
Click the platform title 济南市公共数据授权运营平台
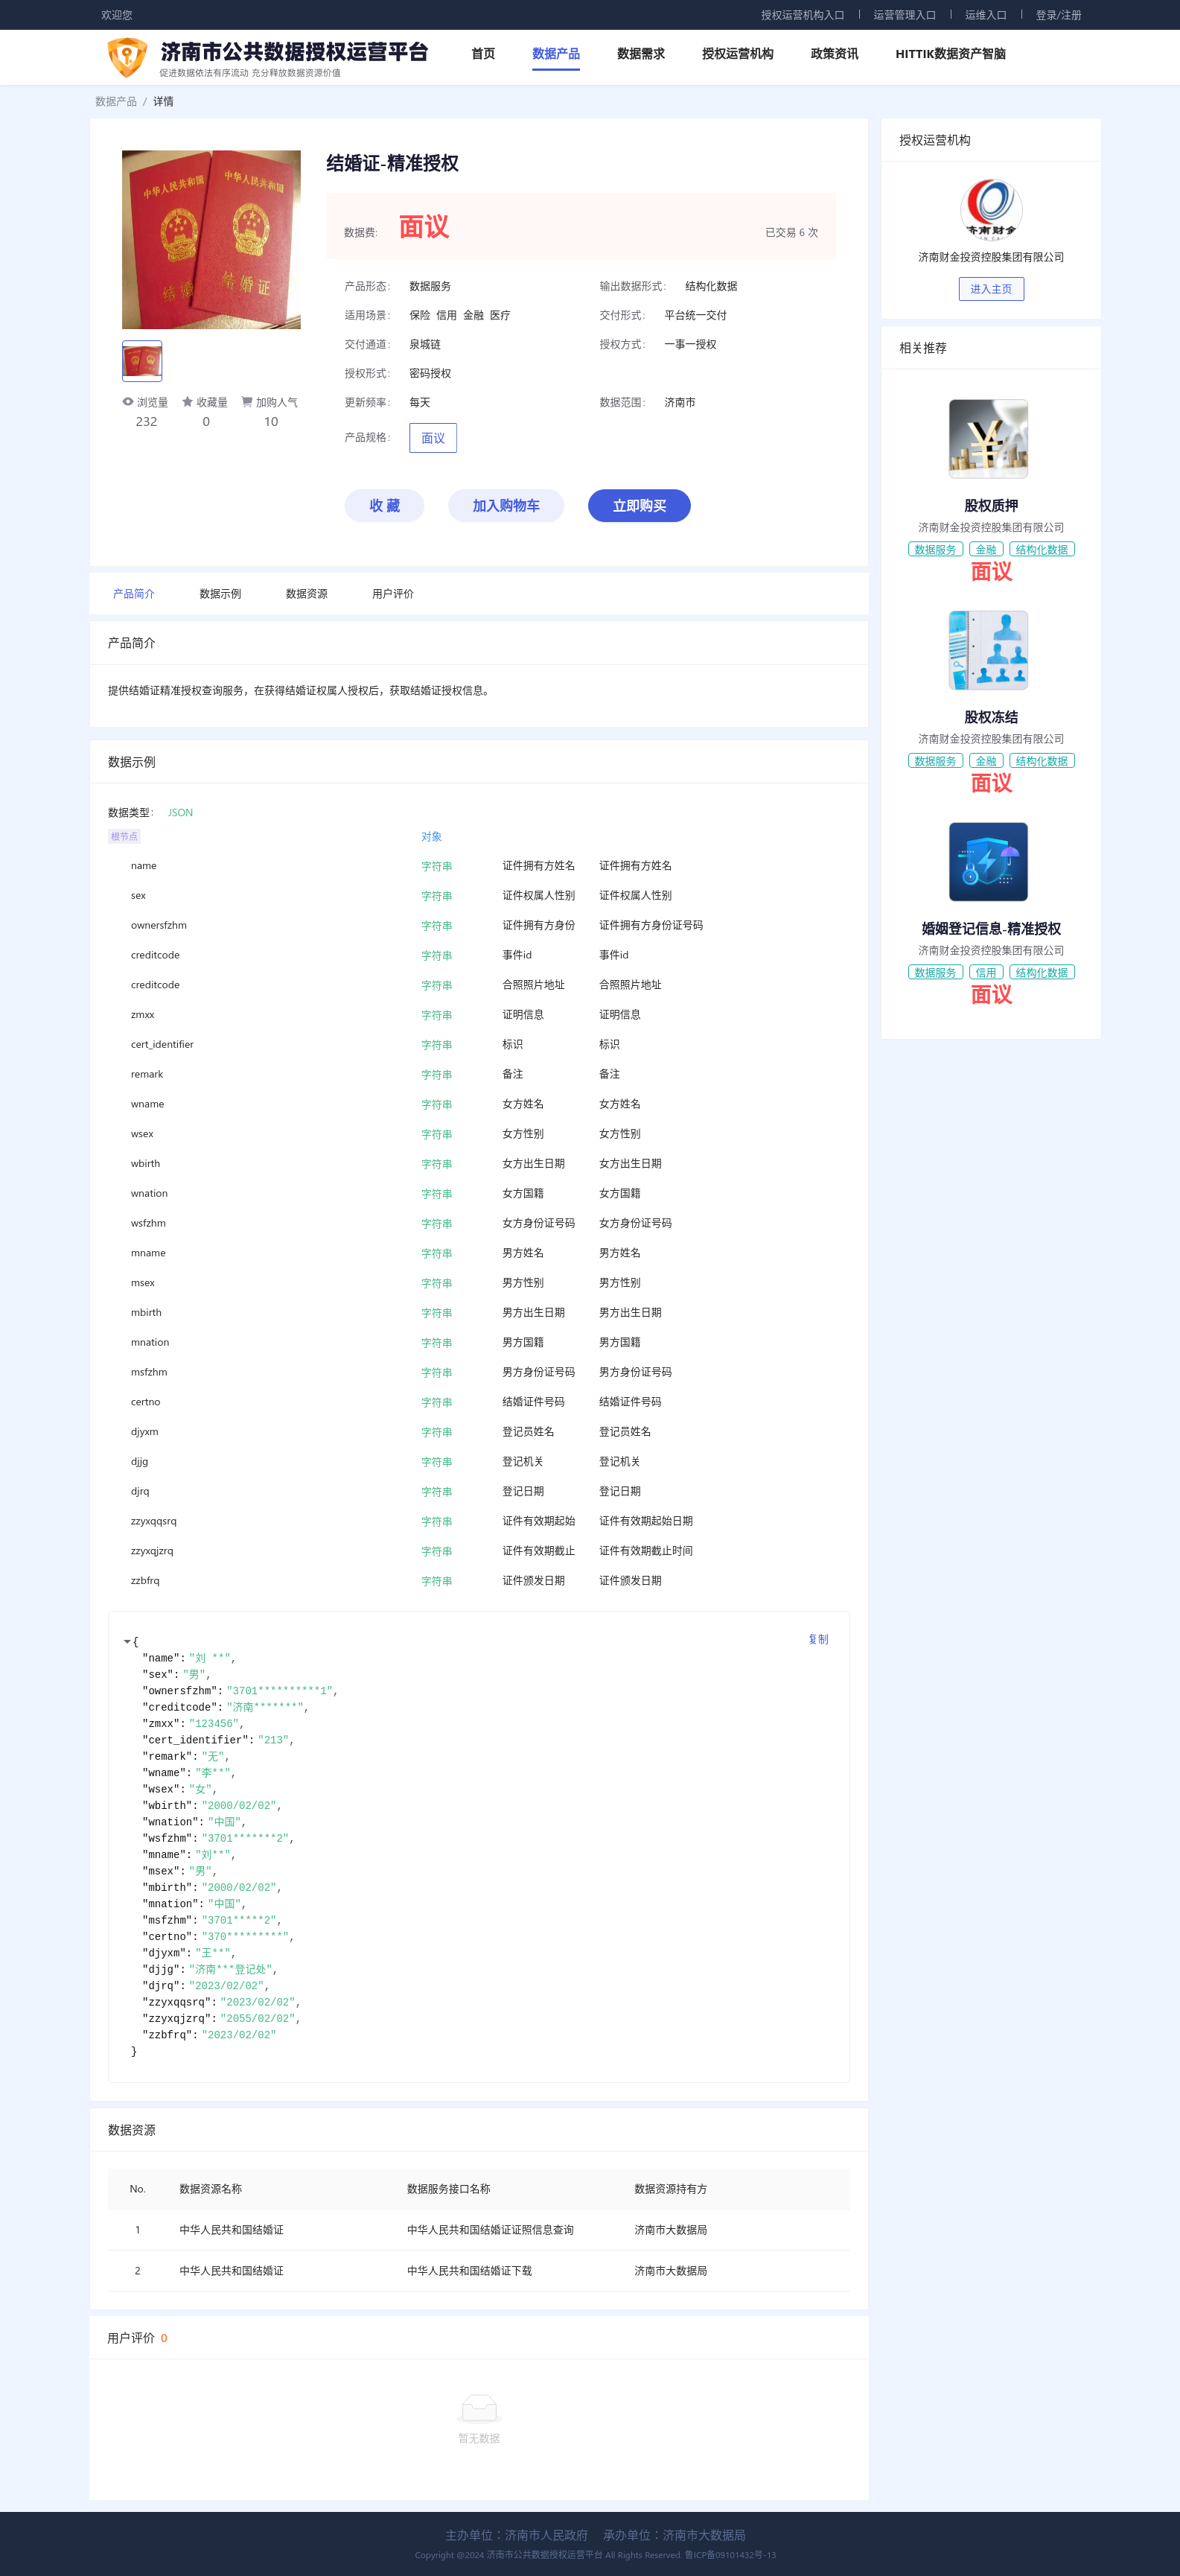pos(294,52)
